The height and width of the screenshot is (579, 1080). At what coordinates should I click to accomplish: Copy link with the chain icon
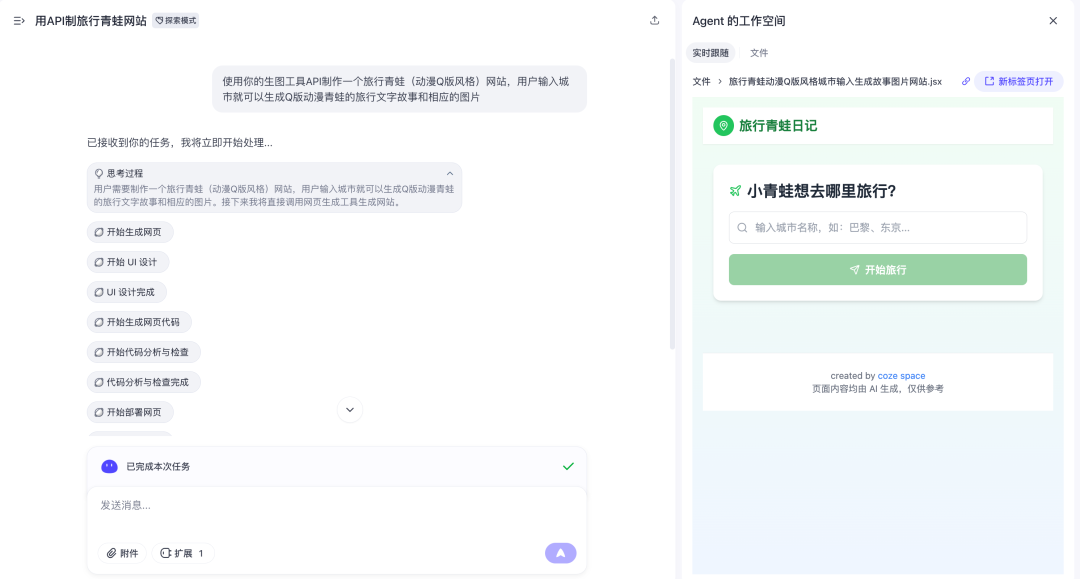(966, 81)
